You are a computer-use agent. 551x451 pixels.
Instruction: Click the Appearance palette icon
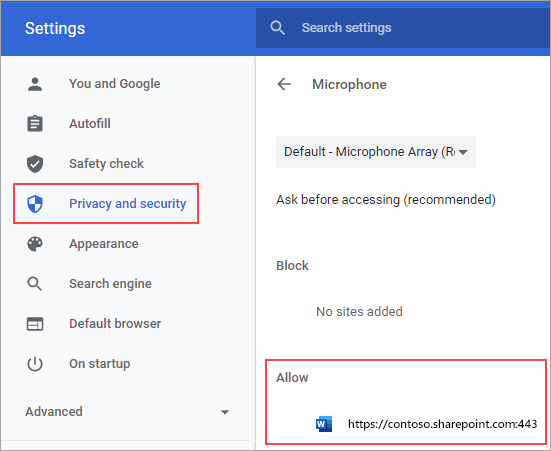[35, 244]
